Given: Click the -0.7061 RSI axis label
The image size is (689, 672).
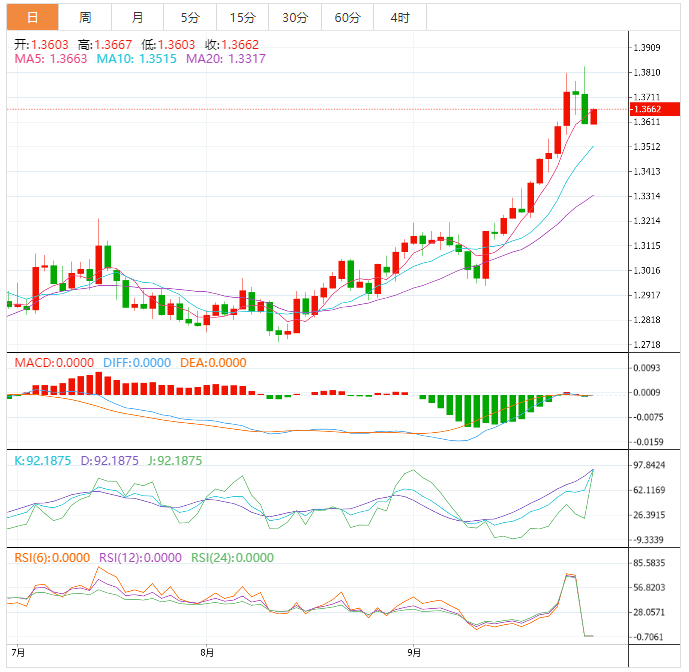Looking at the screenshot, I should pyautogui.click(x=648, y=637).
